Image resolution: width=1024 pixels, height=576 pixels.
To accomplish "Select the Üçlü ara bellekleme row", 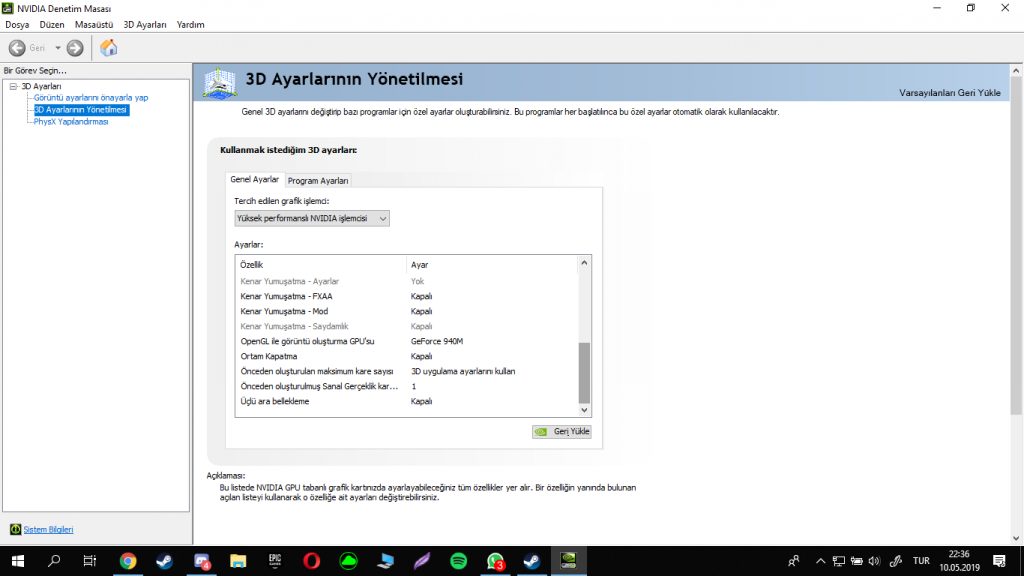I will click(x=406, y=402).
